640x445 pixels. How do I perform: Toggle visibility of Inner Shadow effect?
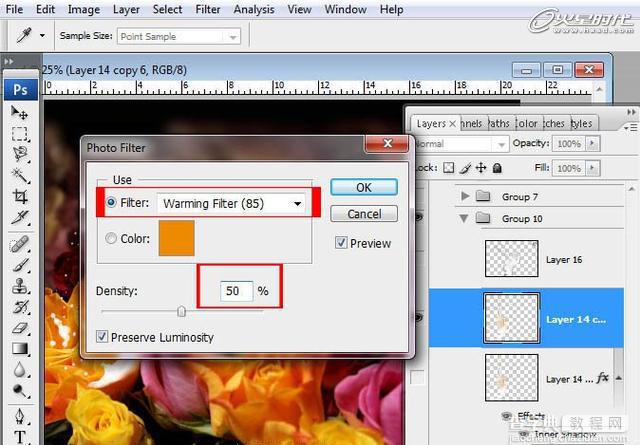click(524, 433)
